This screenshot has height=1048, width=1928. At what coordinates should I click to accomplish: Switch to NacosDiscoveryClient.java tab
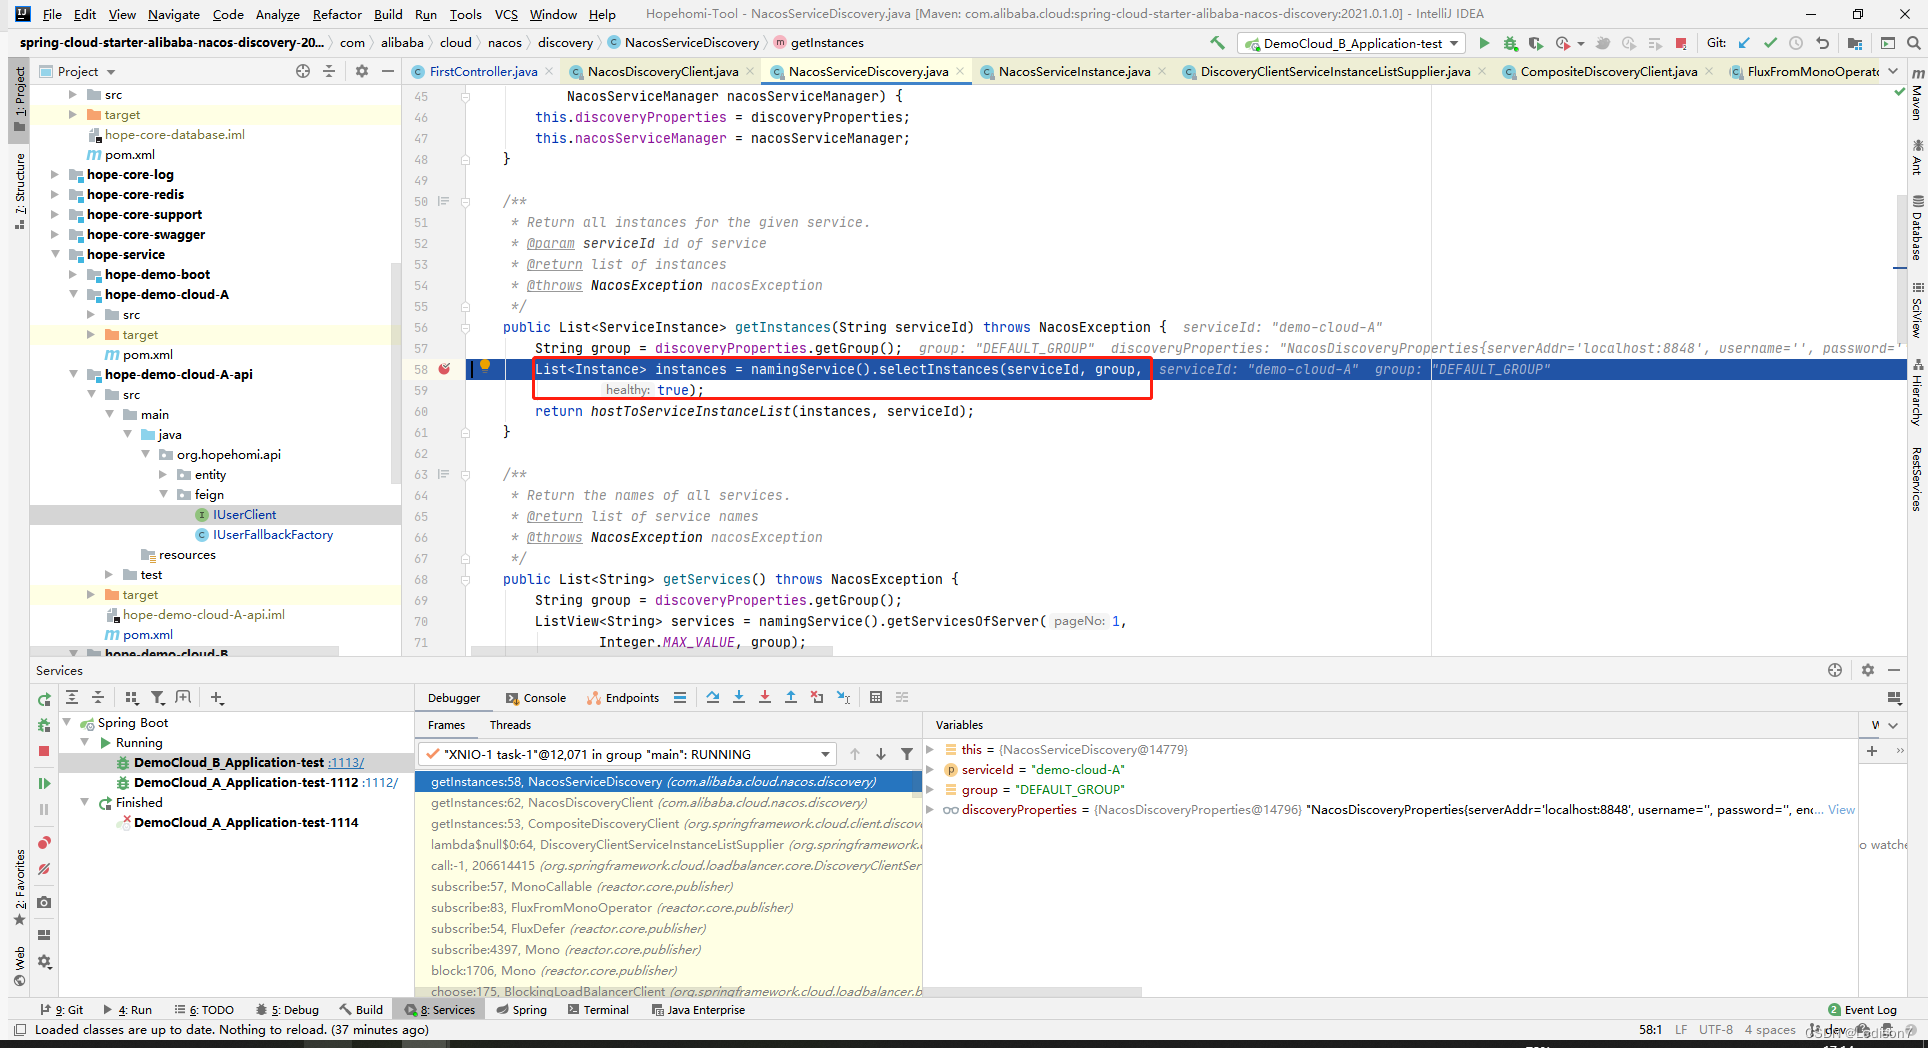tap(662, 71)
